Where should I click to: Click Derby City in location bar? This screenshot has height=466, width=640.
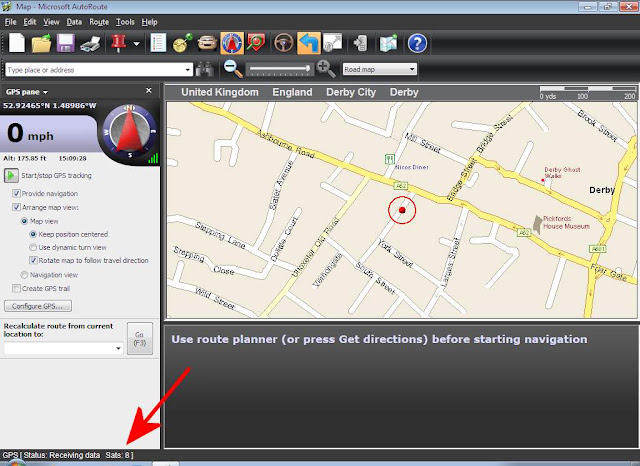[351, 92]
